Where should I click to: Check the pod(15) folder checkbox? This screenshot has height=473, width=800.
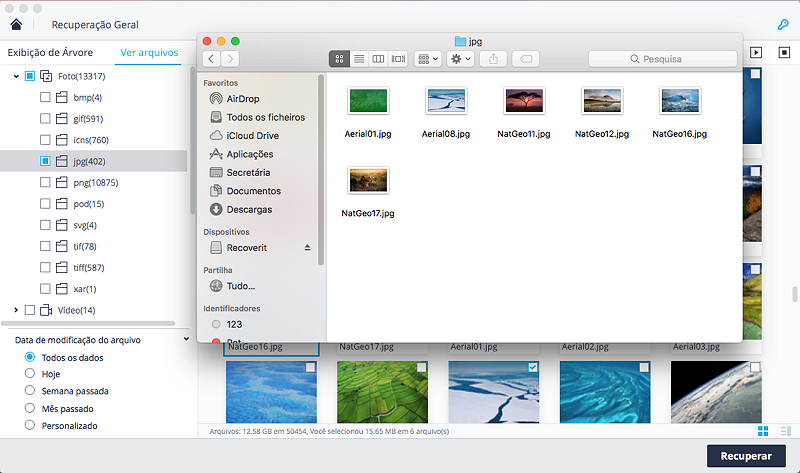(45, 204)
